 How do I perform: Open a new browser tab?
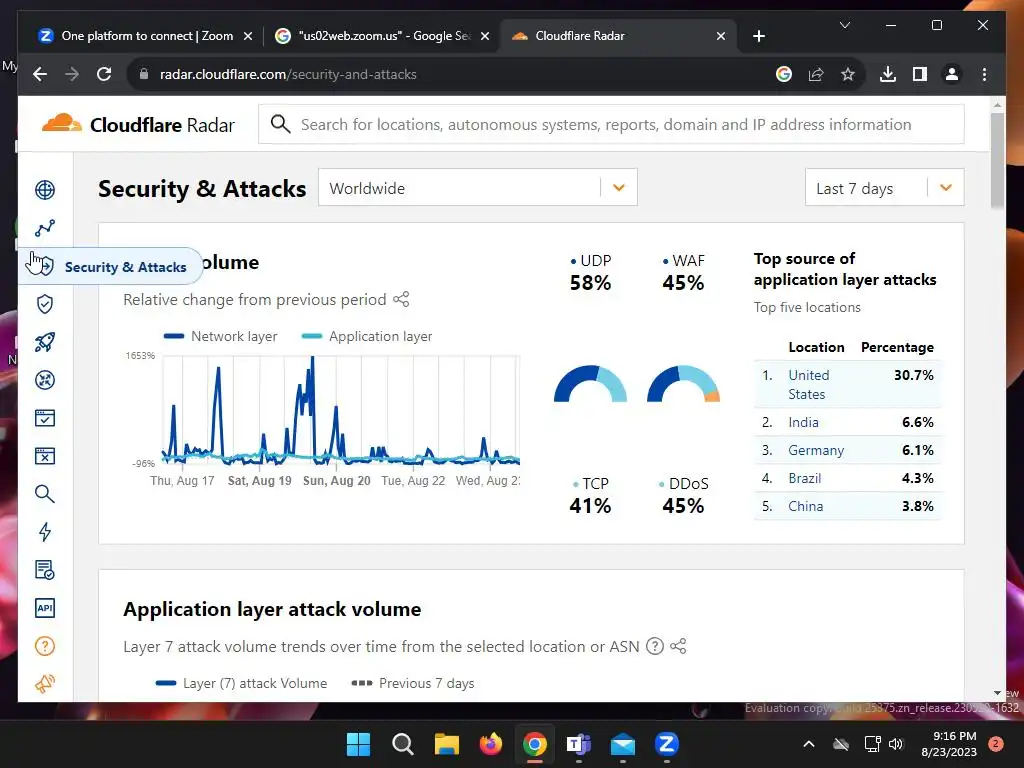758,36
